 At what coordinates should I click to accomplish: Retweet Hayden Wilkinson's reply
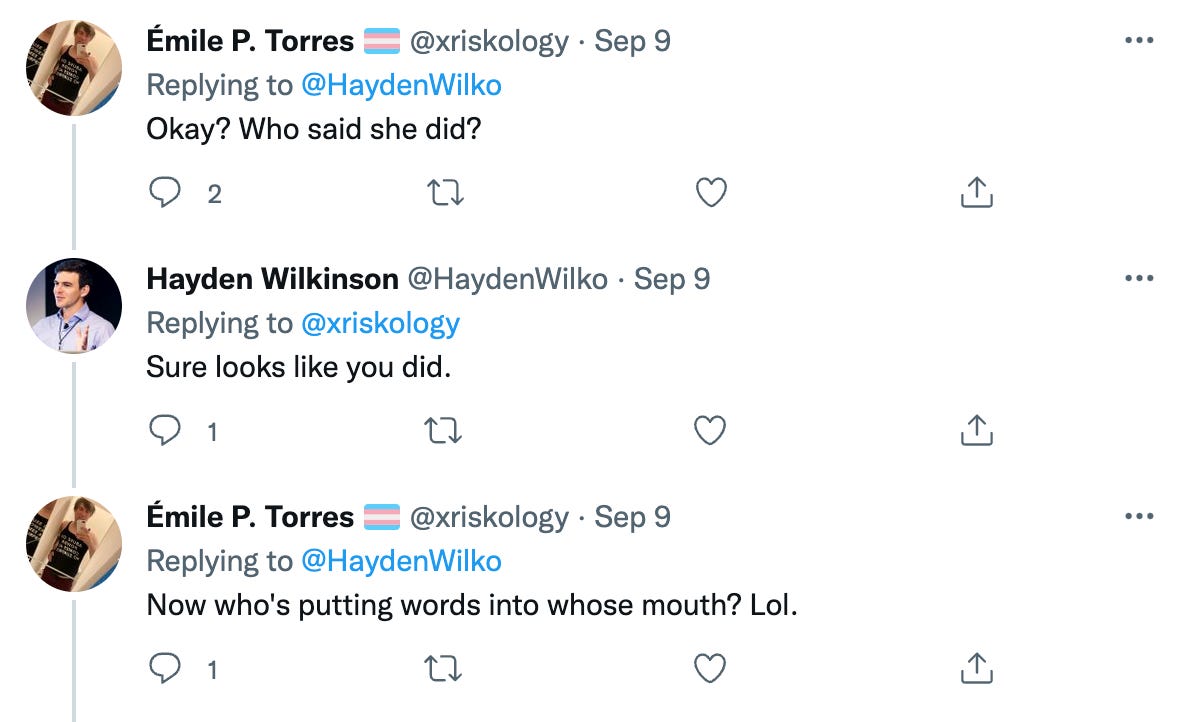tap(443, 430)
